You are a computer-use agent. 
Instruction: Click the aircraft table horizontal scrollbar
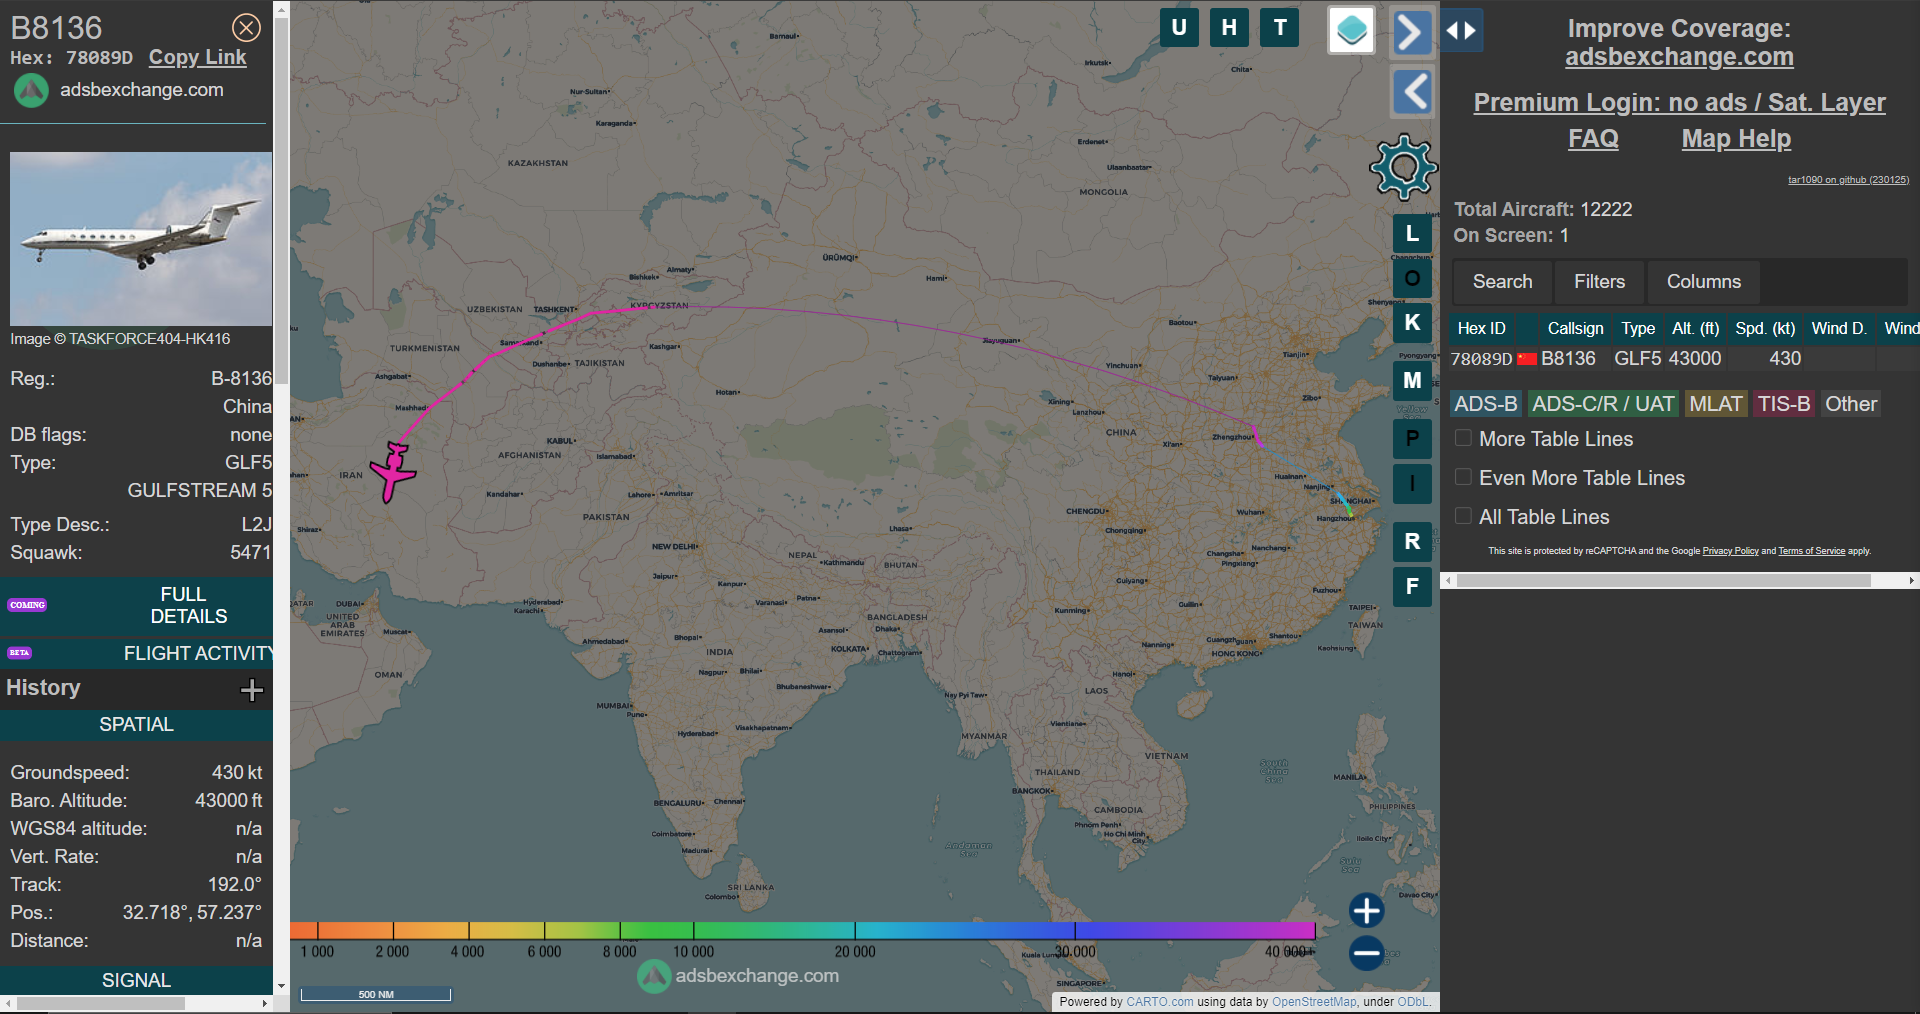(x=1664, y=580)
